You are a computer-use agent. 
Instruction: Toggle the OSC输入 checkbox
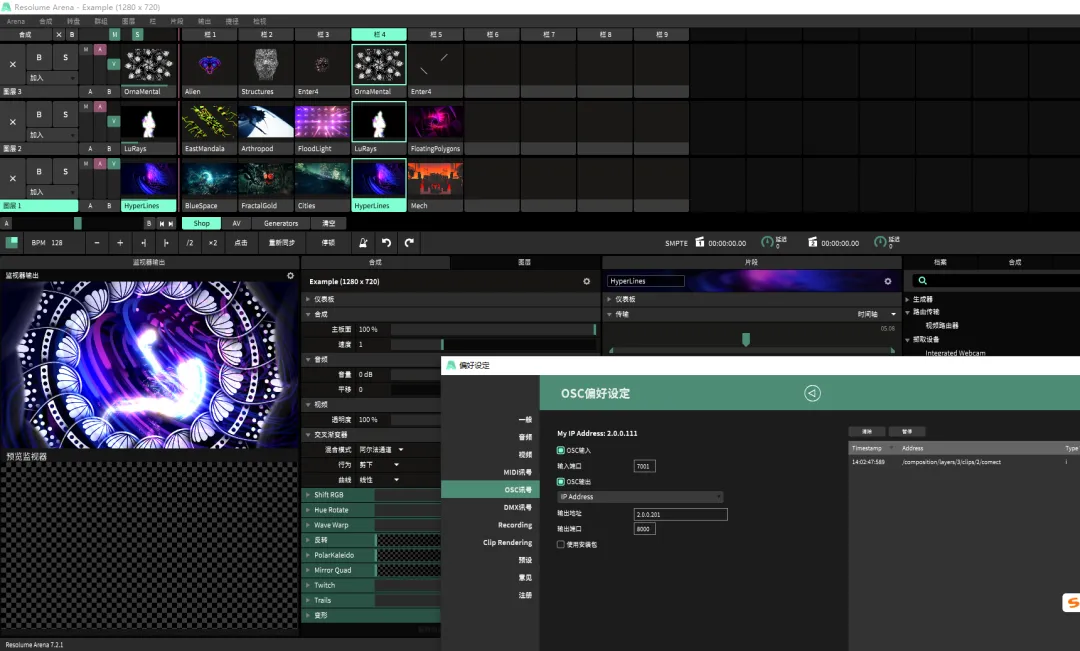pos(561,450)
